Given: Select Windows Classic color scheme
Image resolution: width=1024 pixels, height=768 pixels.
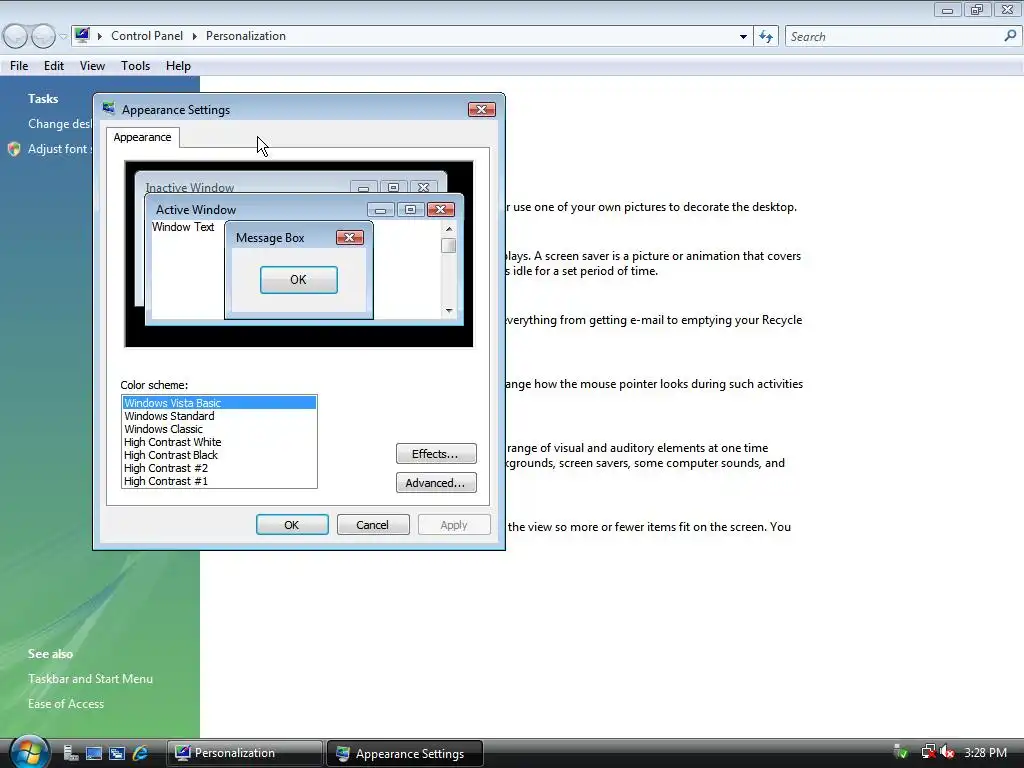Looking at the screenshot, I should tap(219, 429).
